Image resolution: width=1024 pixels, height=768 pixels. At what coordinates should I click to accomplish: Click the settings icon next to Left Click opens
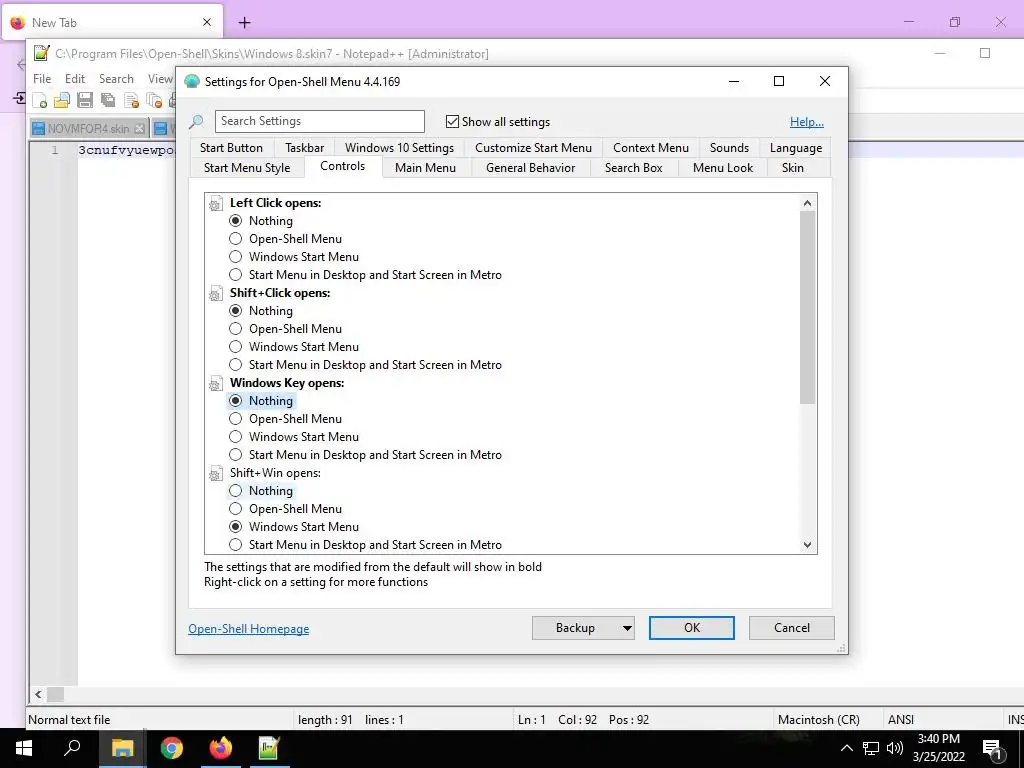[216, 204]
